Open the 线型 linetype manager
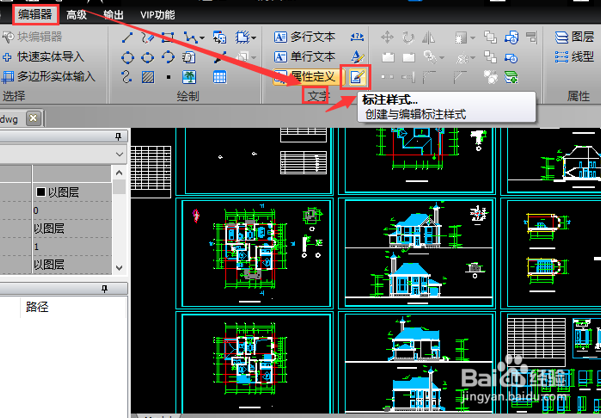Viewport: 601px width, 418px height. click(574, 57)
